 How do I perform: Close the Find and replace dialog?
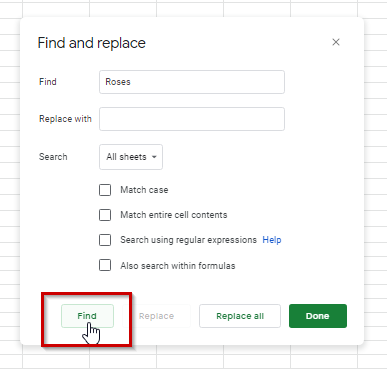[336, 42]
